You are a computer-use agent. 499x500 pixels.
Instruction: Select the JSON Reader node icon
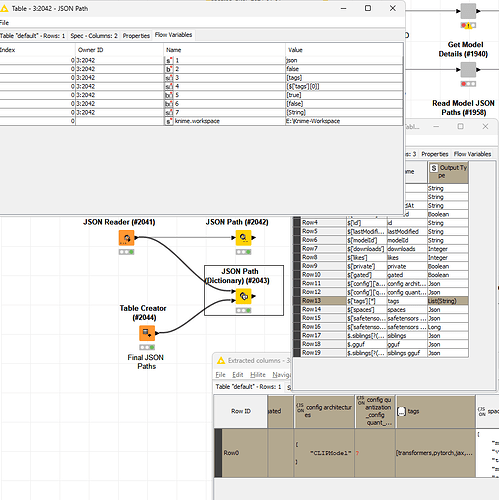tap(126, 238)
